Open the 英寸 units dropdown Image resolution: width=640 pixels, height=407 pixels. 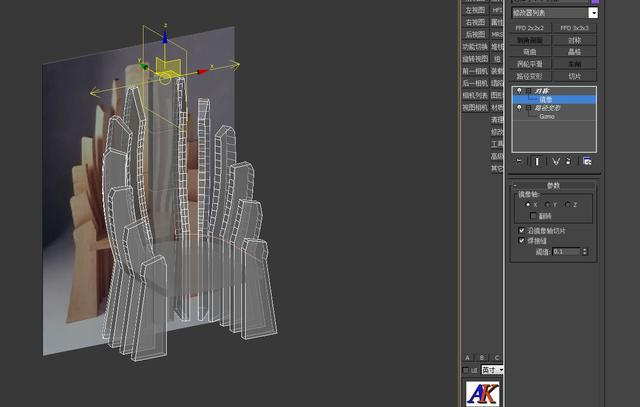tap(492, 370)
